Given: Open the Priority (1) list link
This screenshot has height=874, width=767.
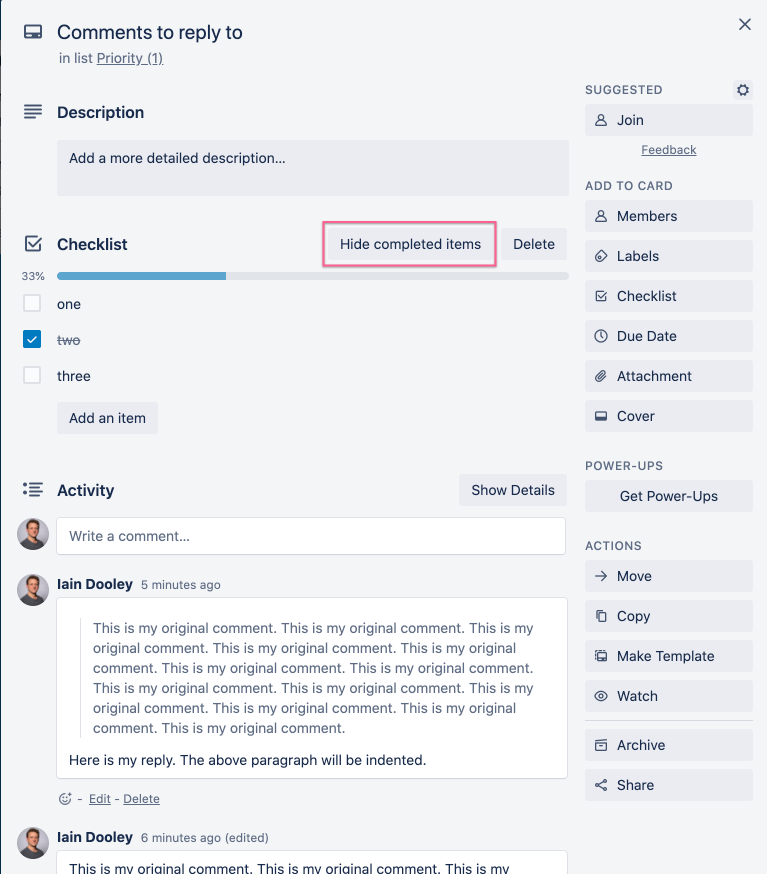Looking at the screenshot, I should click(130, 58).
